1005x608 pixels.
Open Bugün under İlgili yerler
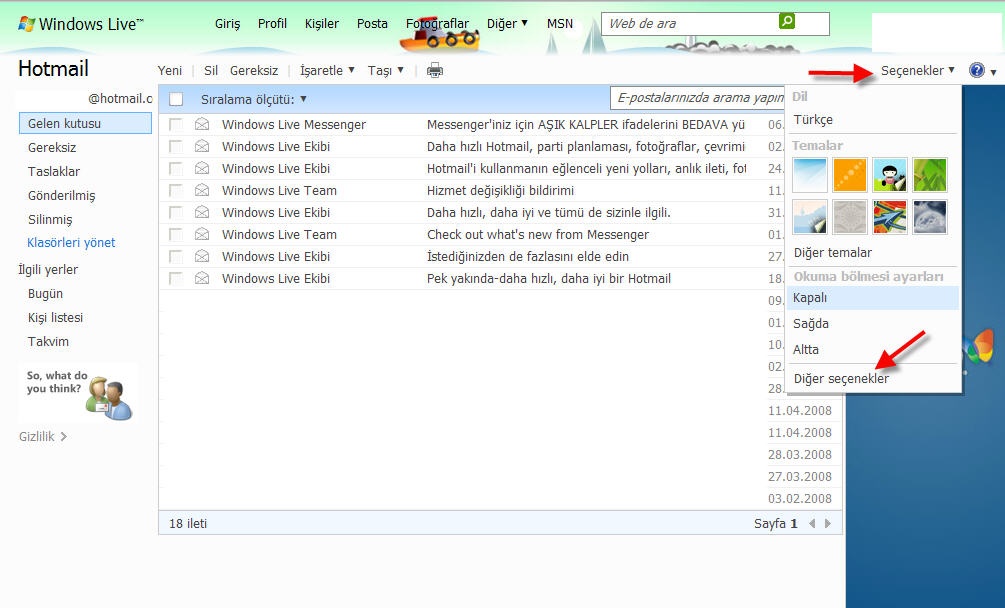[x=46, y=293]
